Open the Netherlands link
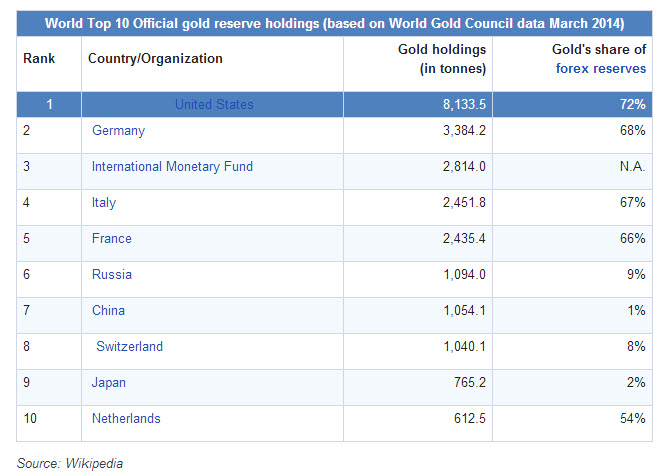Screen dimensions: 669x475 click(126, 418)
